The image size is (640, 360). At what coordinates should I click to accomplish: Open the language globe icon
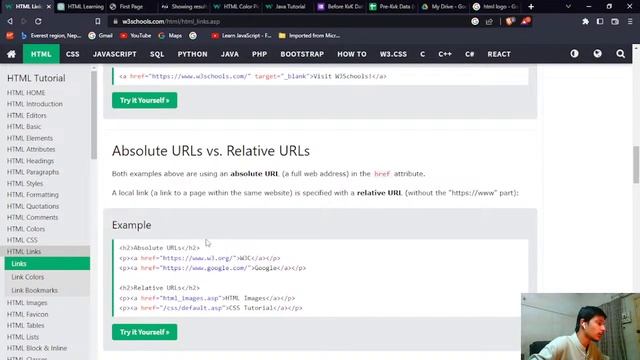click(598, 54)
